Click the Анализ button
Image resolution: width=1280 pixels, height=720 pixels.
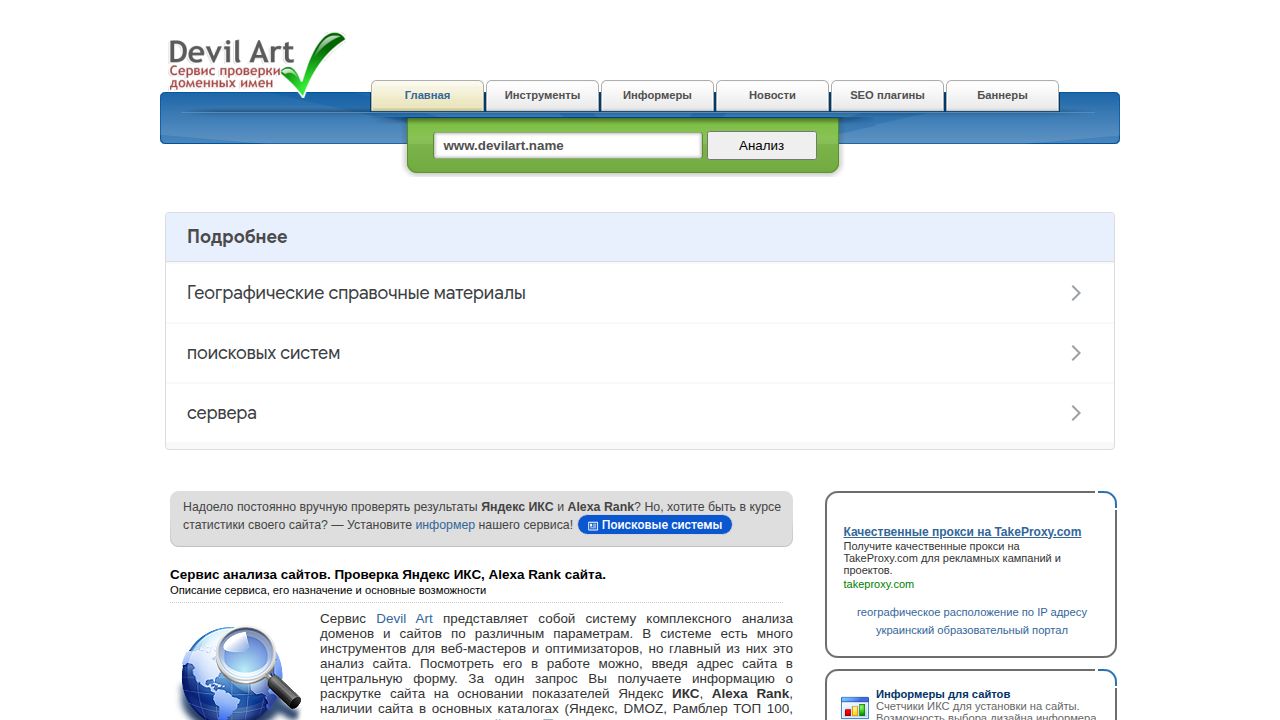tap(762, 146)
